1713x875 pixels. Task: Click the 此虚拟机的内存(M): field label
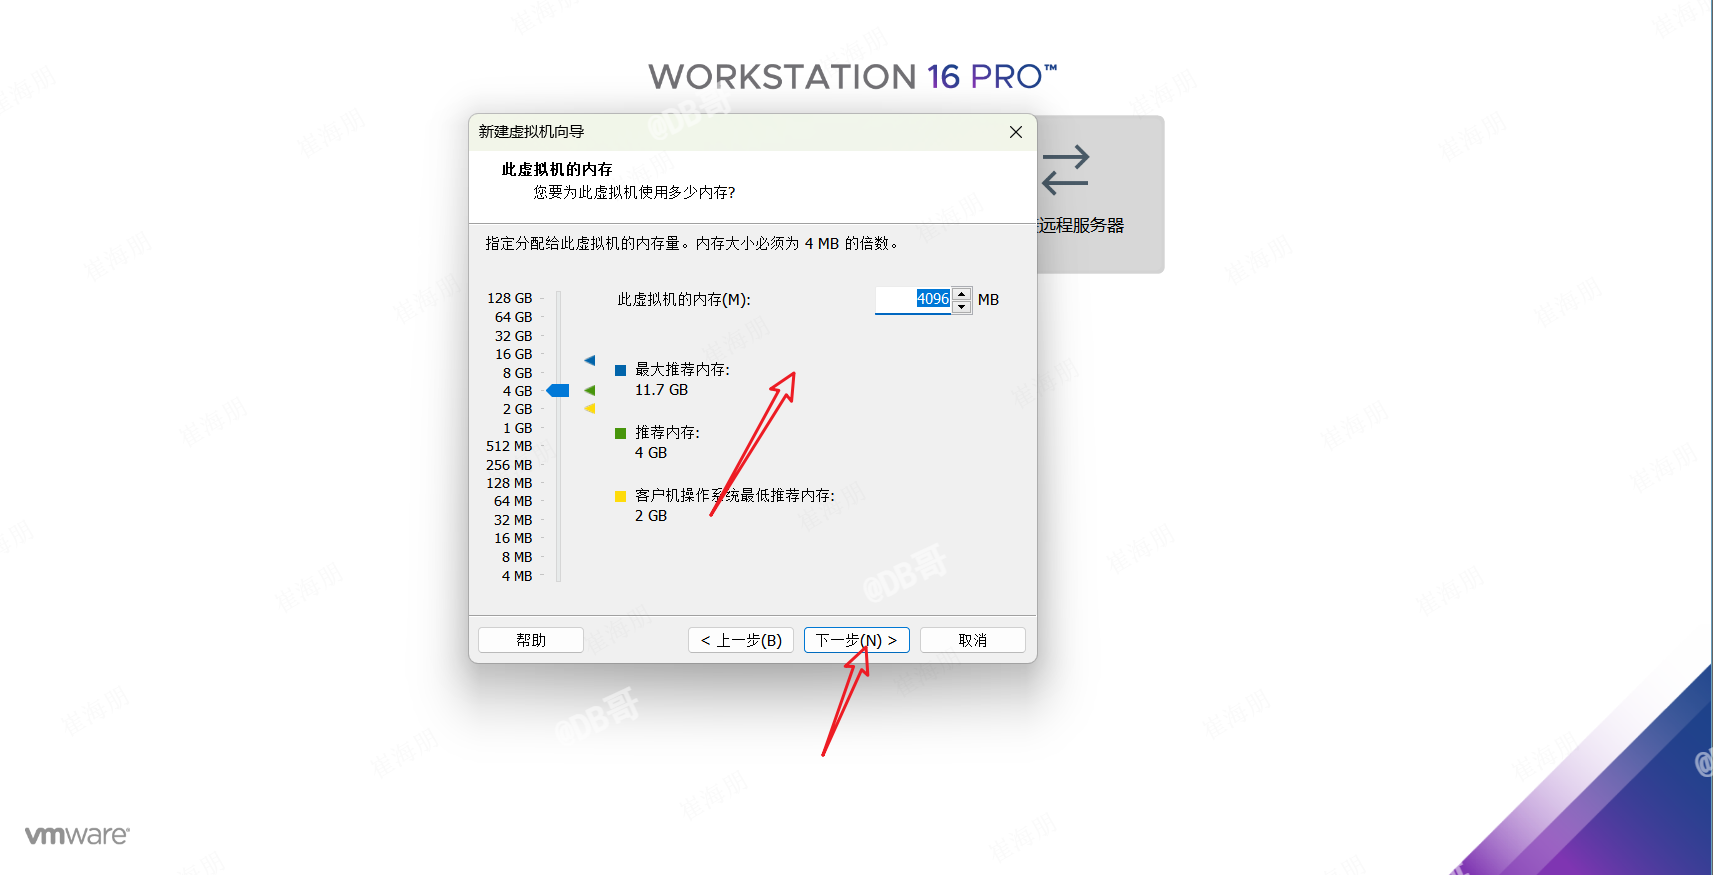(x=684, y=300)
